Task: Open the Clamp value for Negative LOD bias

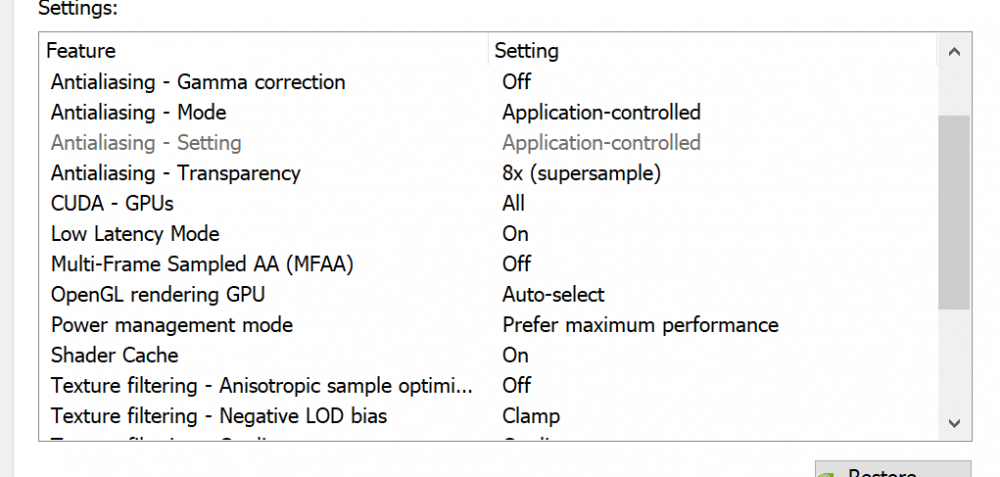Action: (x=531, y=416)
